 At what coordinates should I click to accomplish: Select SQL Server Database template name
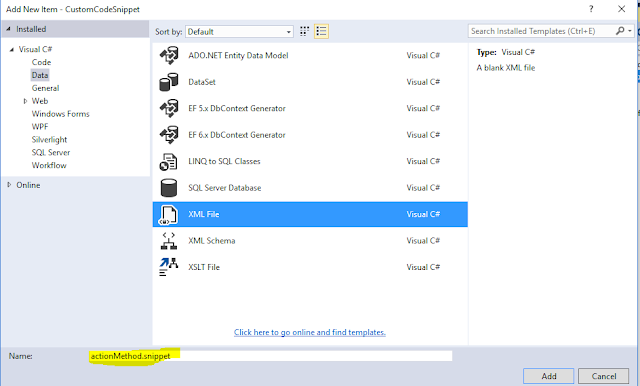click(224, 188)
